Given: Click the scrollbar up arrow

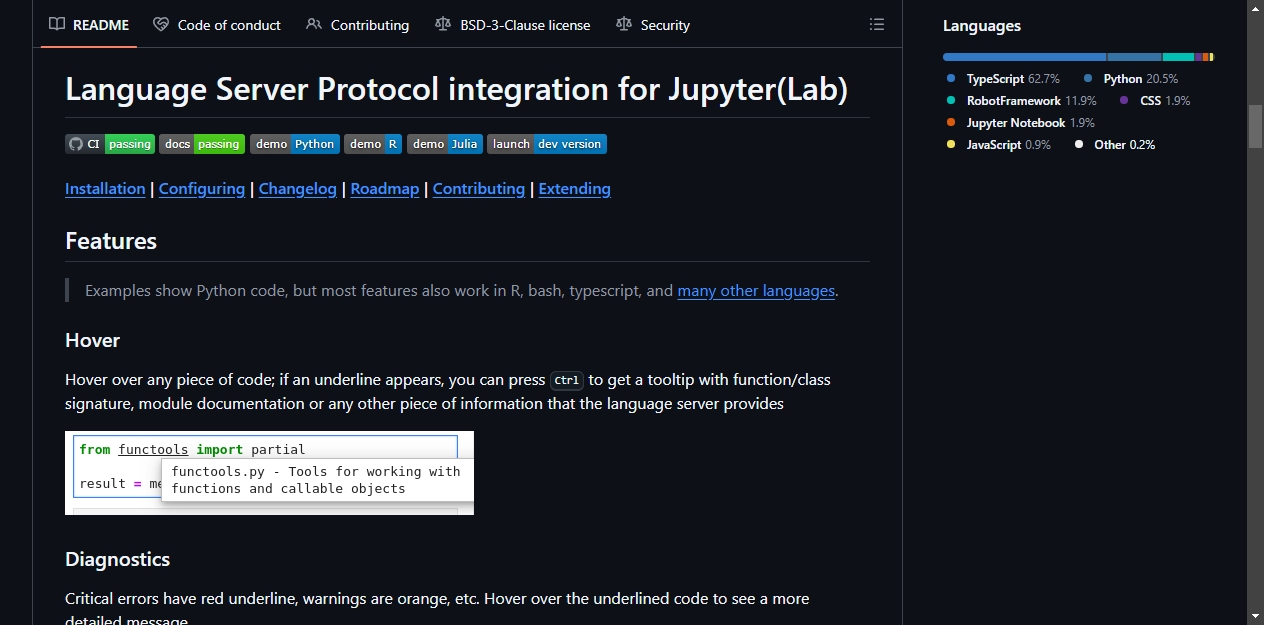Looking at the screenshot, I should [x=1255, y=8].
